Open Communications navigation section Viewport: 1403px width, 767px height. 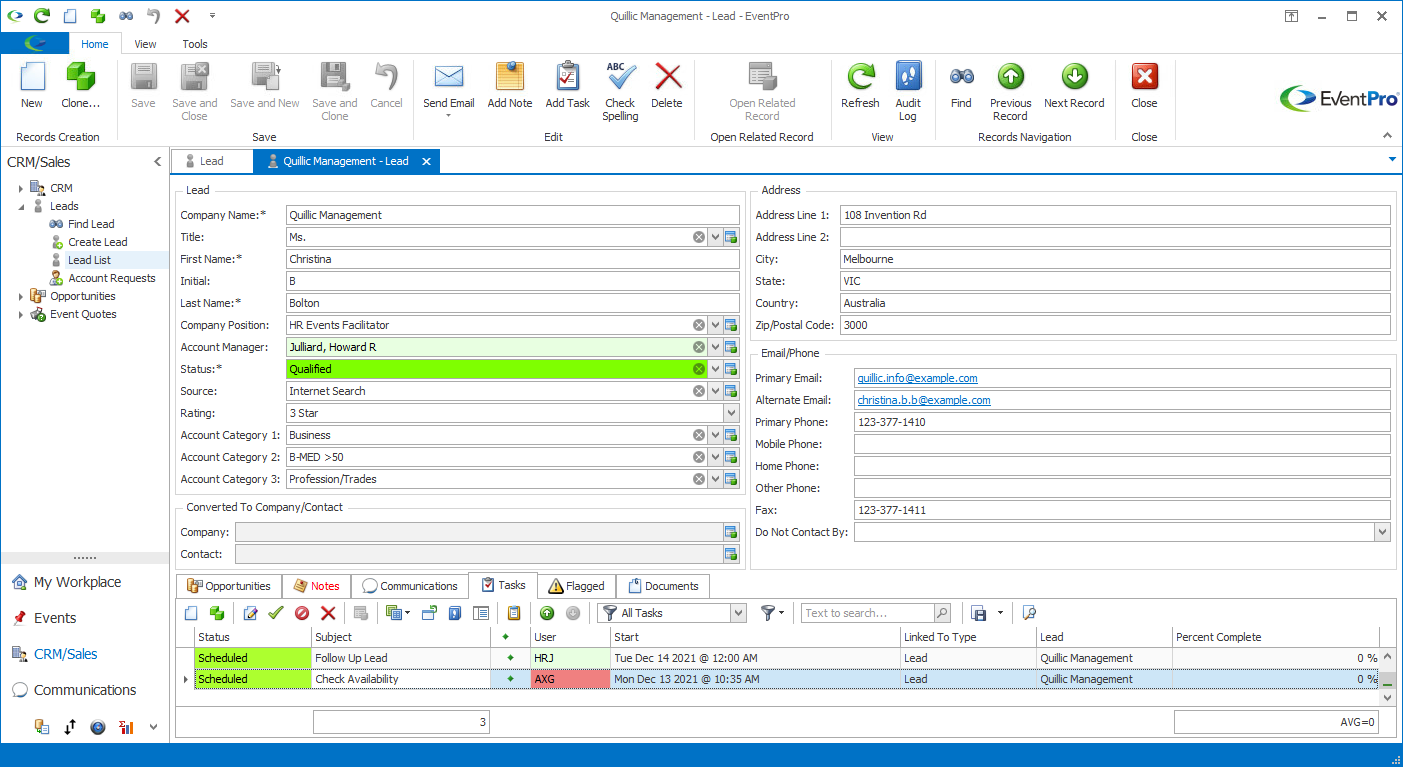pos(85,690)
